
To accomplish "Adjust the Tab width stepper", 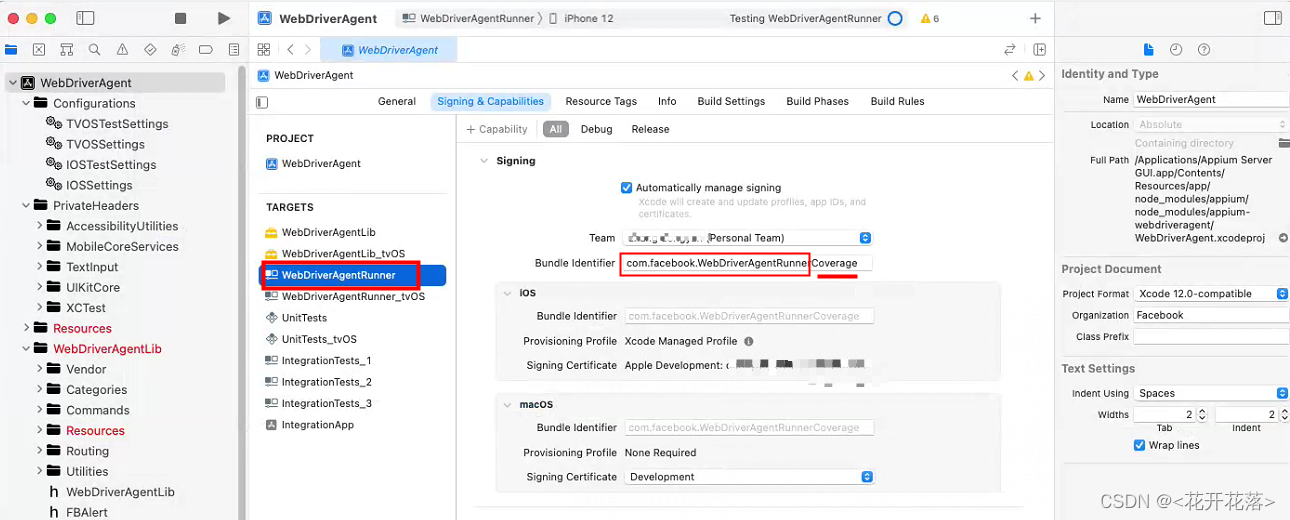I will 1202,414.
